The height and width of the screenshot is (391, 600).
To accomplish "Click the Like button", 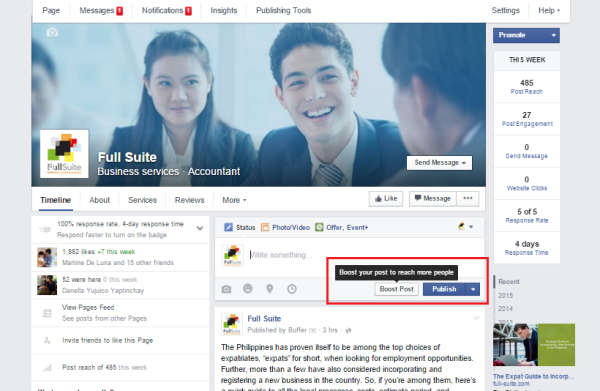I will point(386,199).
